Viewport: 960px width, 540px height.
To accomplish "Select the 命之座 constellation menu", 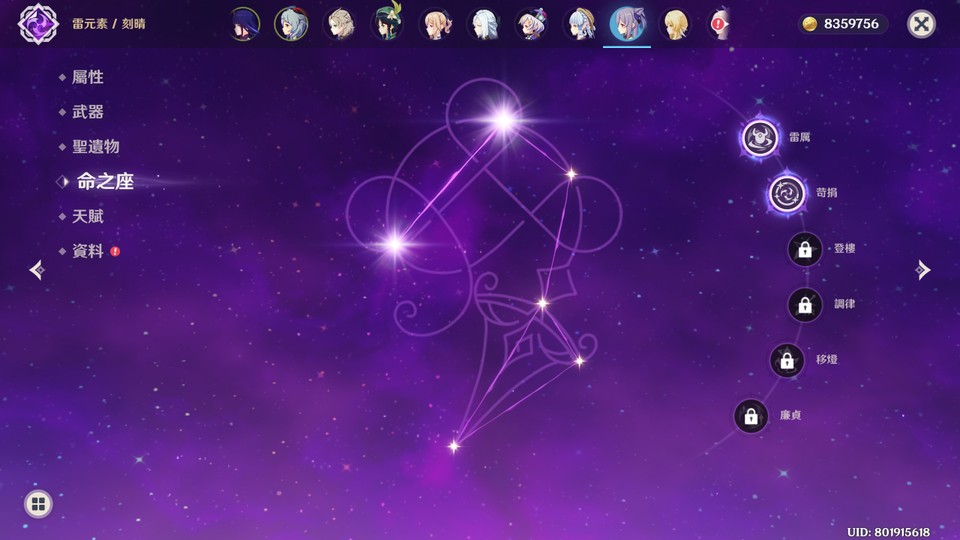I will 105,181.
